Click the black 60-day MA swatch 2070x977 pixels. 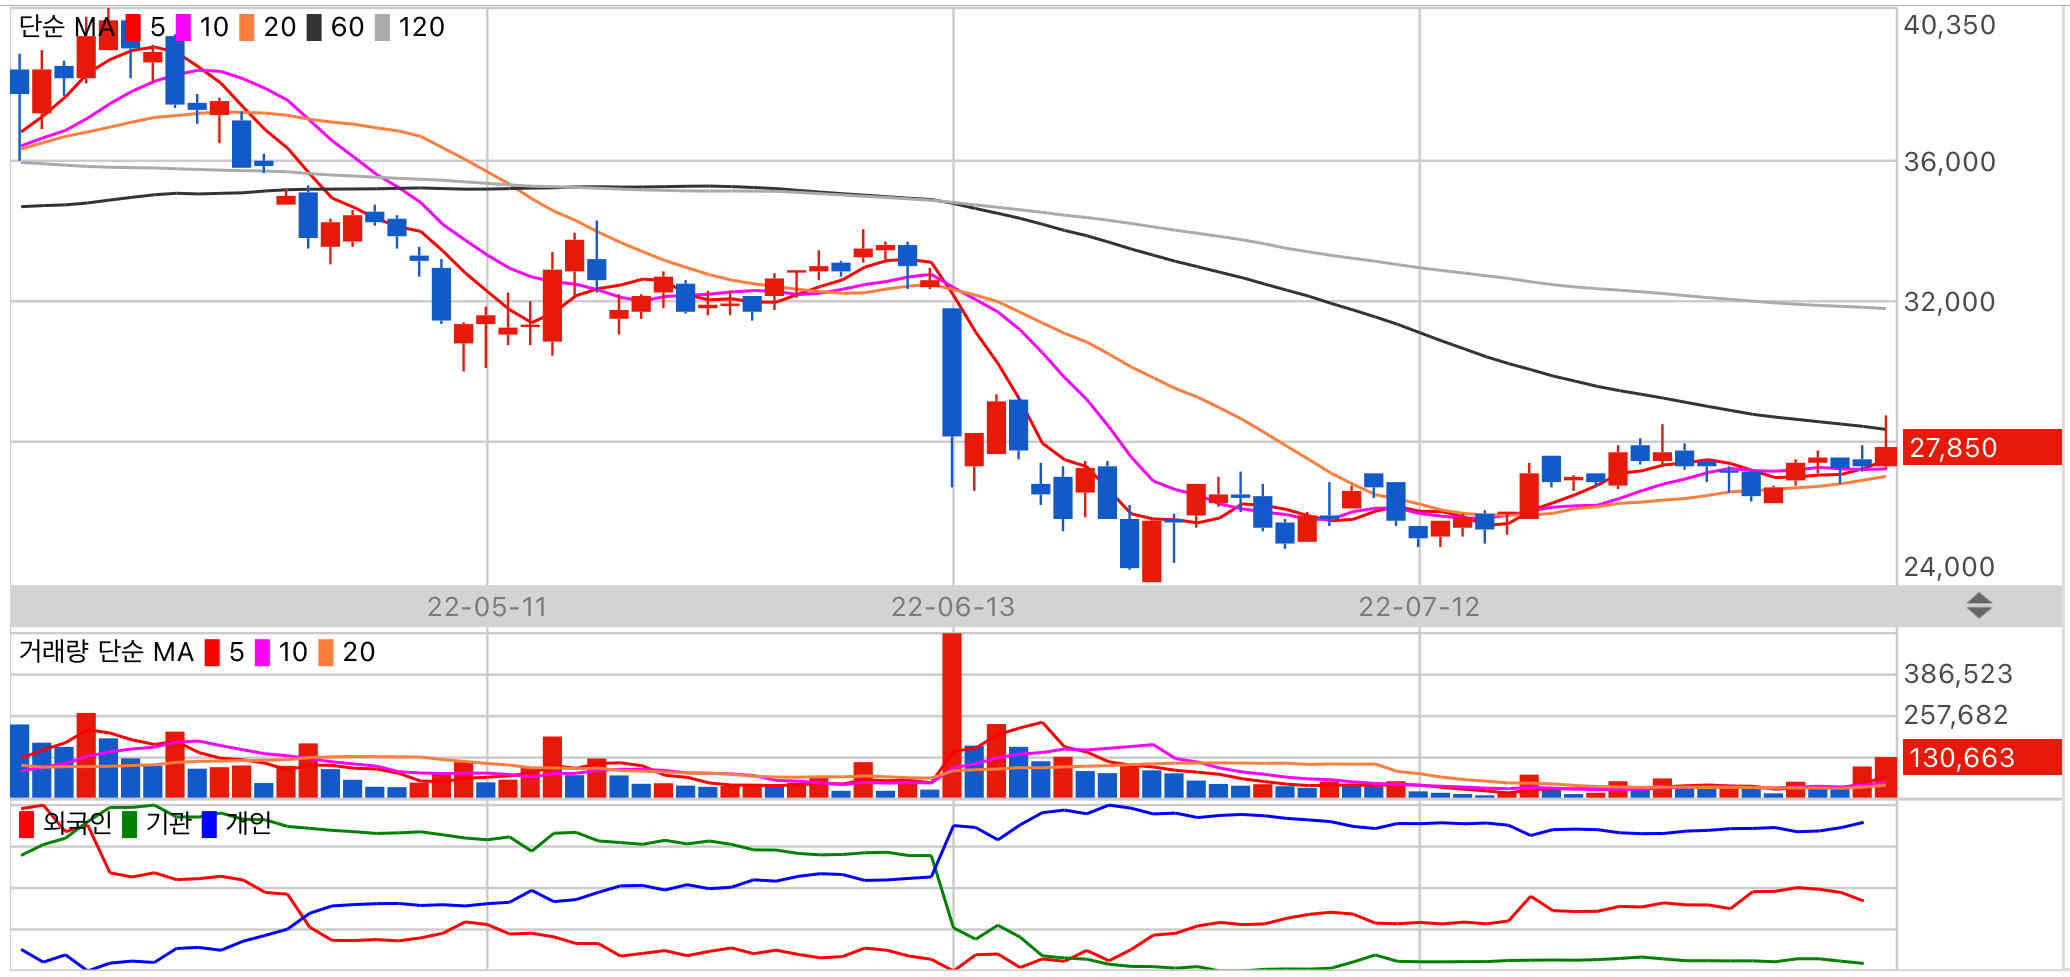point(314,28)
